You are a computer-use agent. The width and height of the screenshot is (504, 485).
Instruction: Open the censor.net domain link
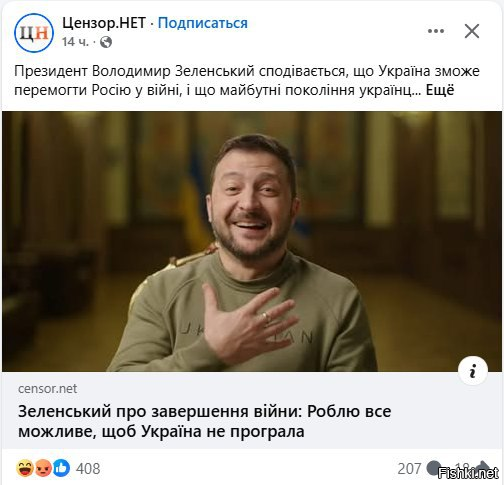47,389
